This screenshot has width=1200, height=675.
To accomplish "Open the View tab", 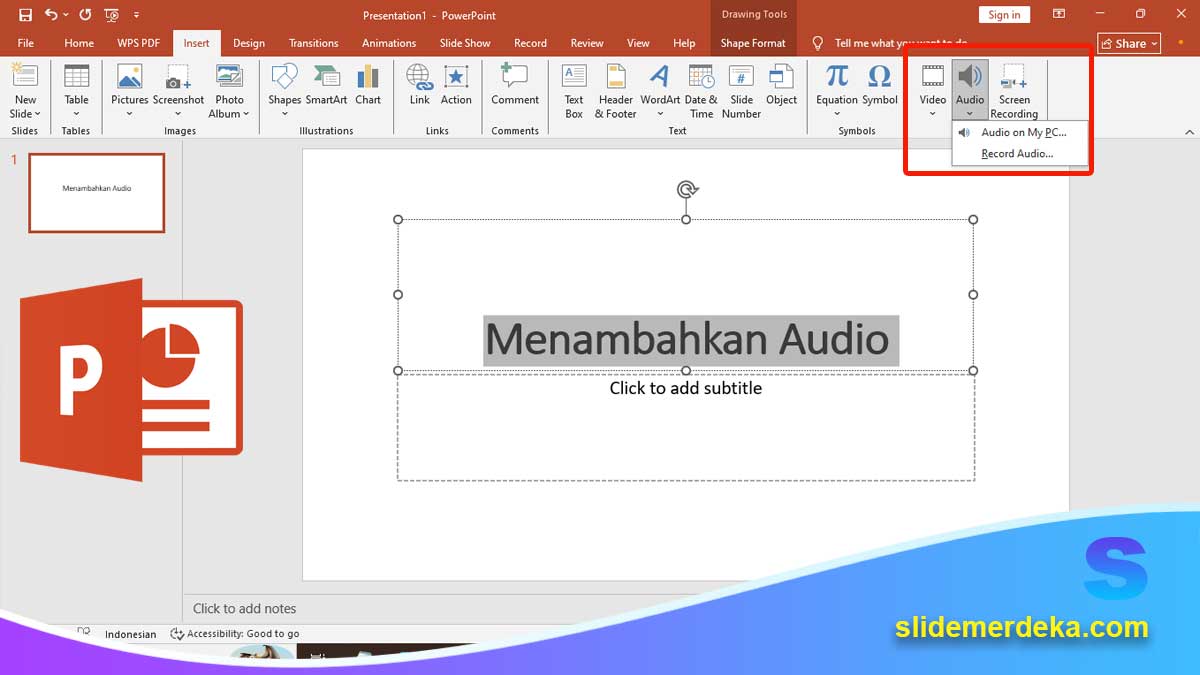I will click(x=638, y=43).
